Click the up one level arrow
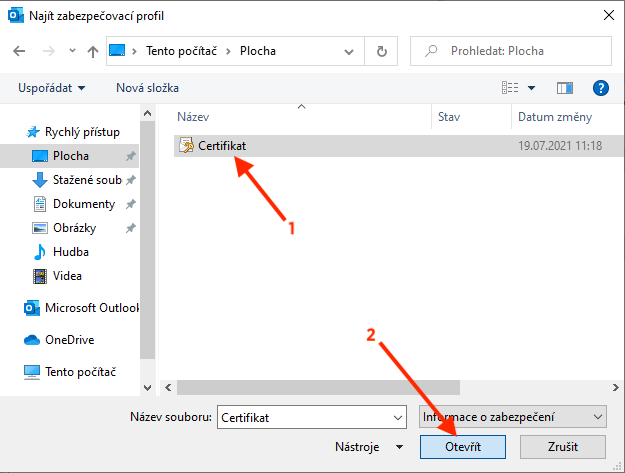 tap(93, 51)
